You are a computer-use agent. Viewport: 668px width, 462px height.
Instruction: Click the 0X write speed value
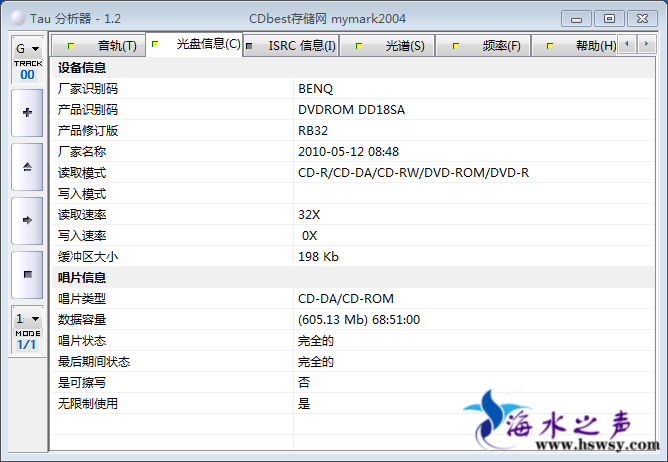point(309,236)
